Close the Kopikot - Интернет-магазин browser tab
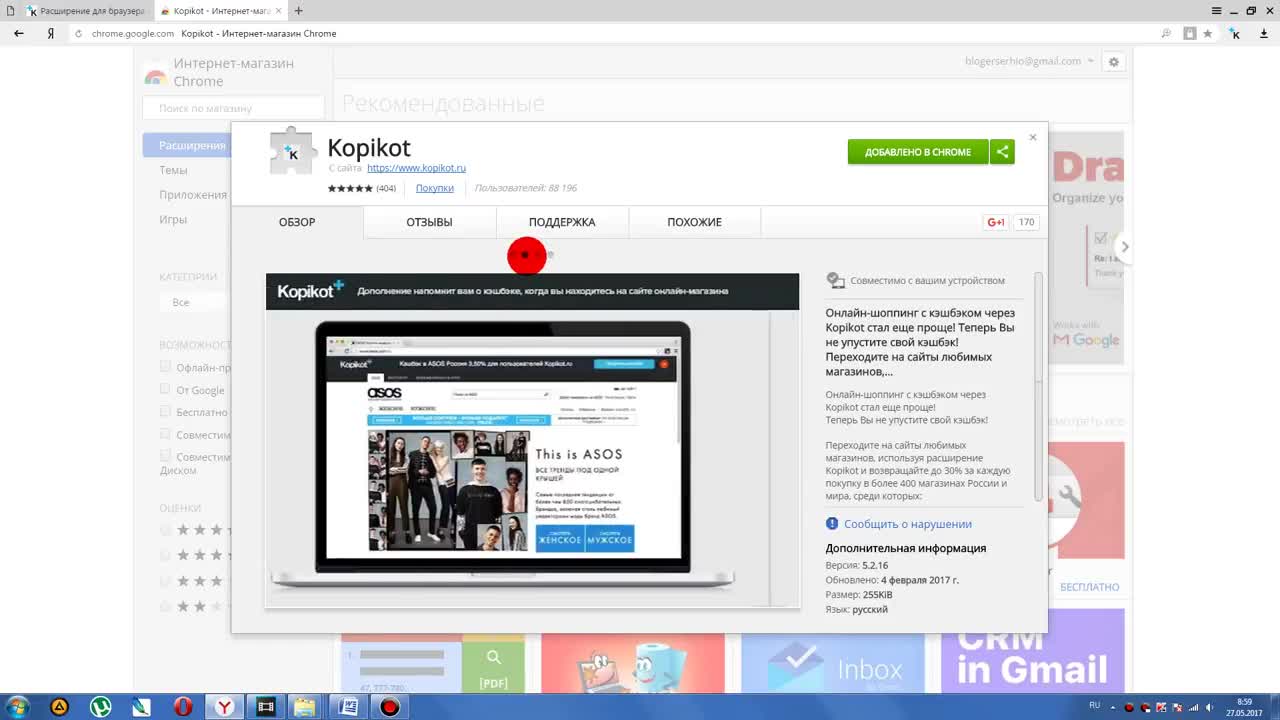Screen dimensions: 1280x720 click(279, 11)
